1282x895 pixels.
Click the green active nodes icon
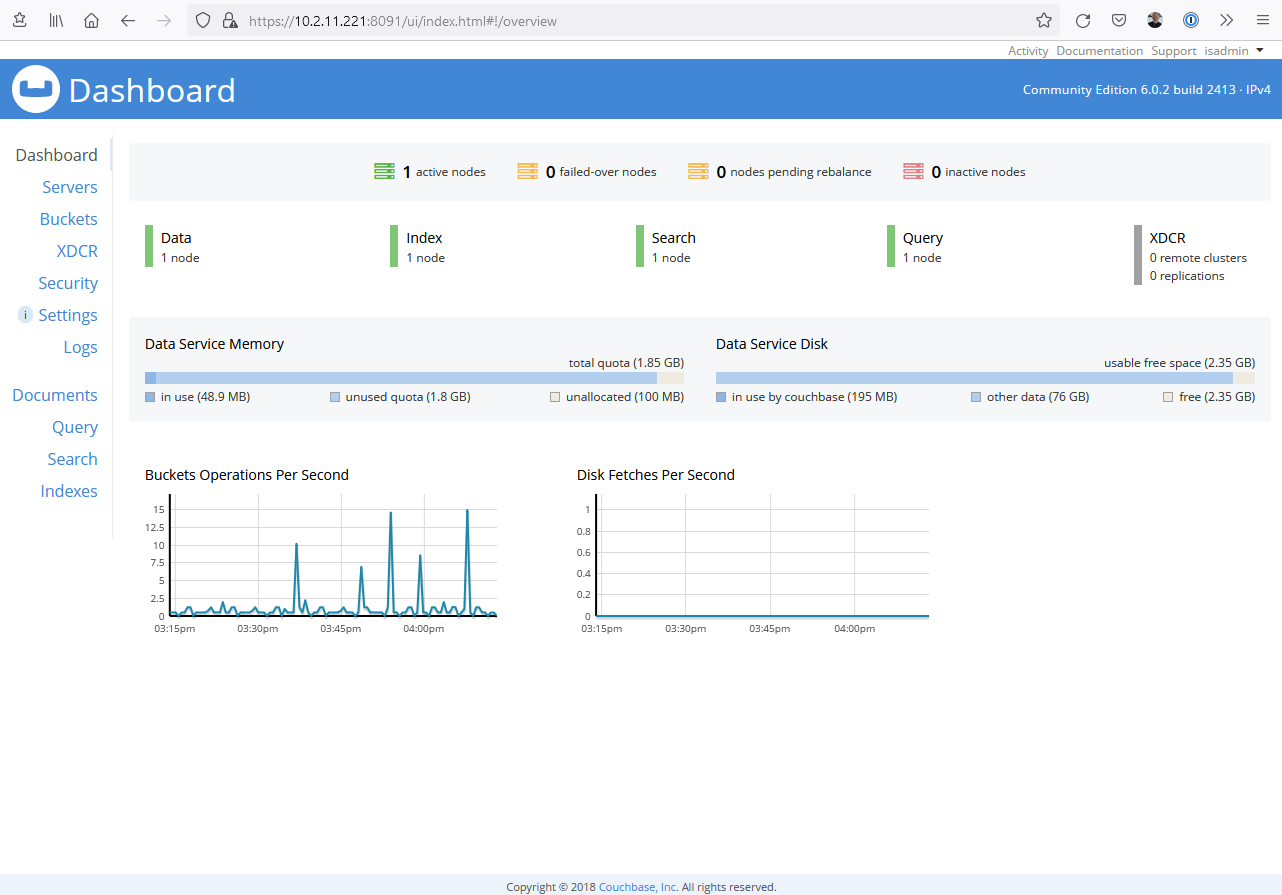click(384, 172)
